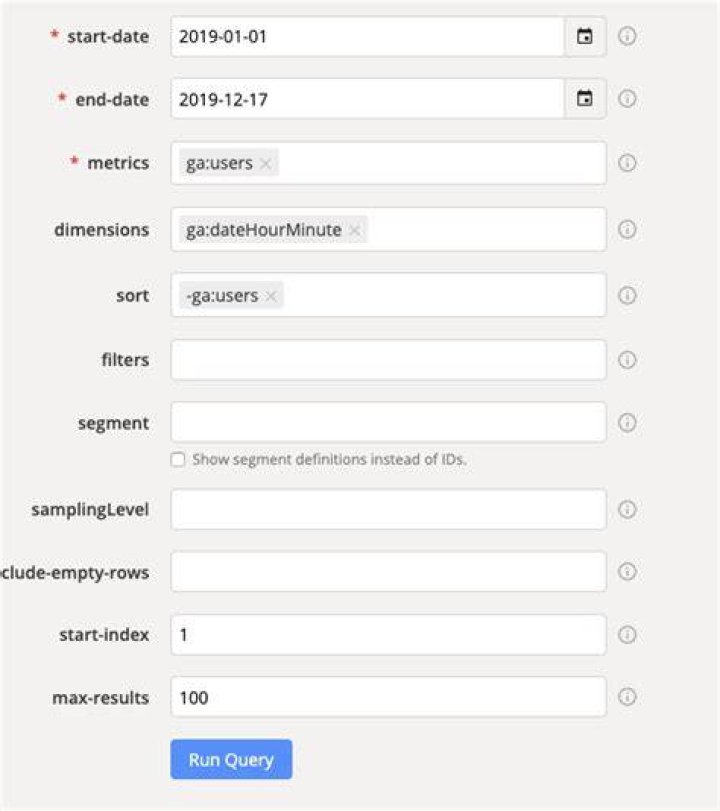Focus the filters input field
The image size is (720, 811).
point(388,359)
